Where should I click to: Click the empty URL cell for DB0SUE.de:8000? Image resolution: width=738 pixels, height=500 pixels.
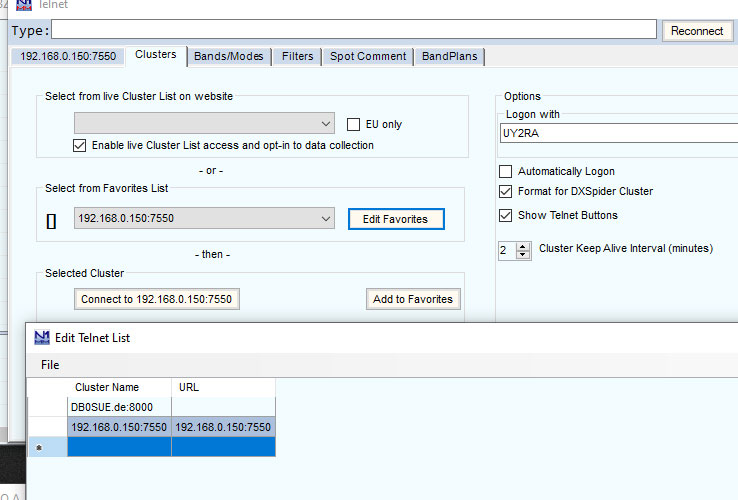coord(224,407)
